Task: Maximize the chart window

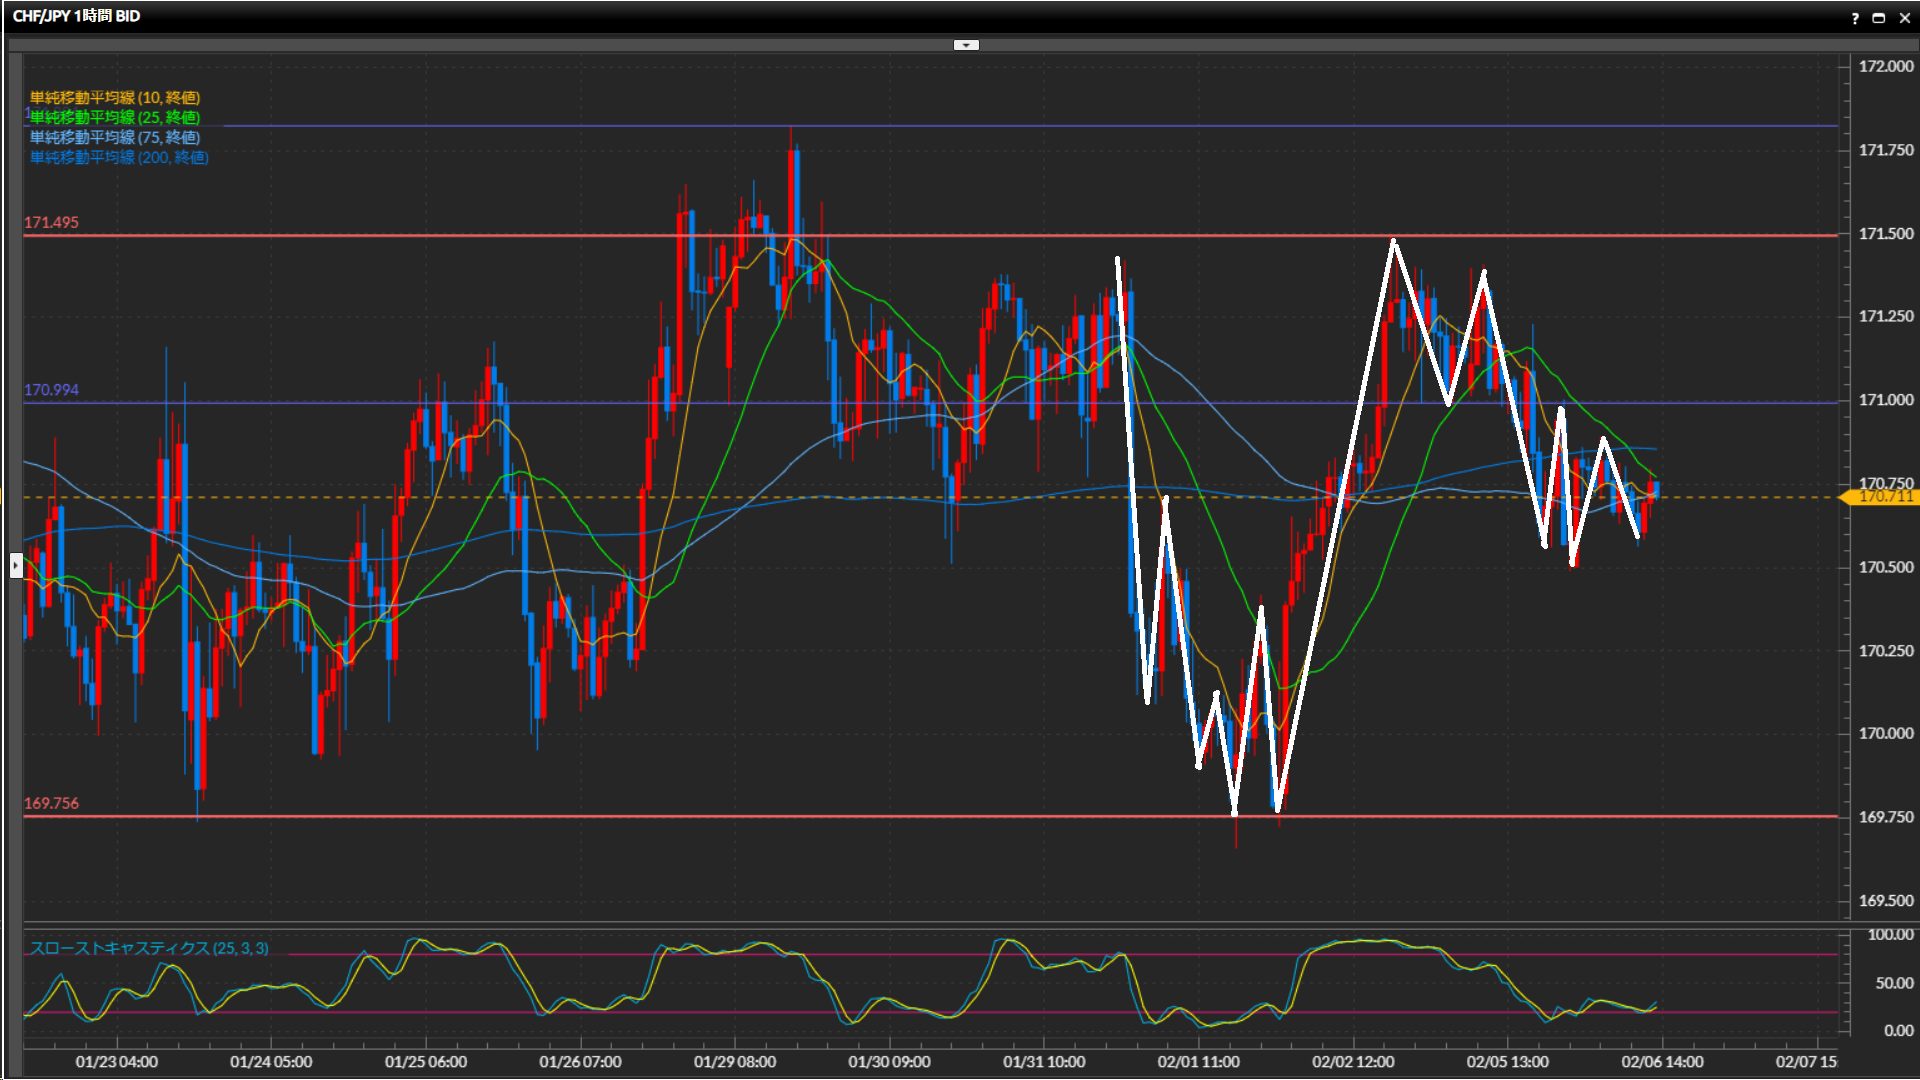Action: (x=1878, y=18)
